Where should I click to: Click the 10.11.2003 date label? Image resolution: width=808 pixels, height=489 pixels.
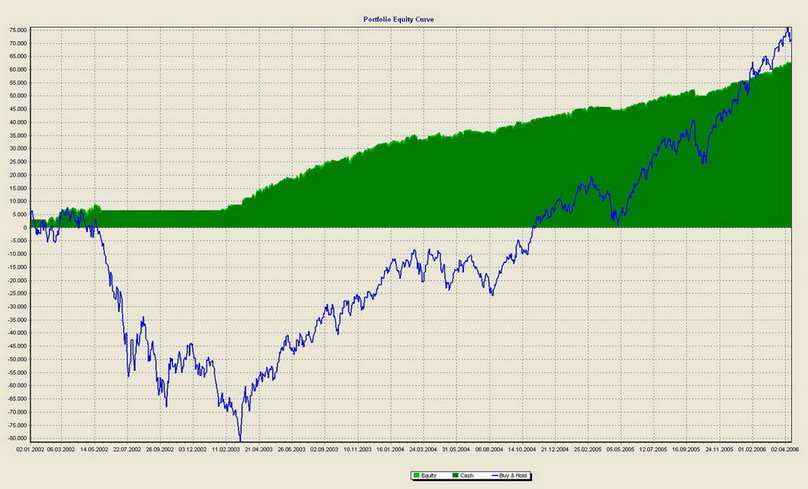tap(357, 449)
